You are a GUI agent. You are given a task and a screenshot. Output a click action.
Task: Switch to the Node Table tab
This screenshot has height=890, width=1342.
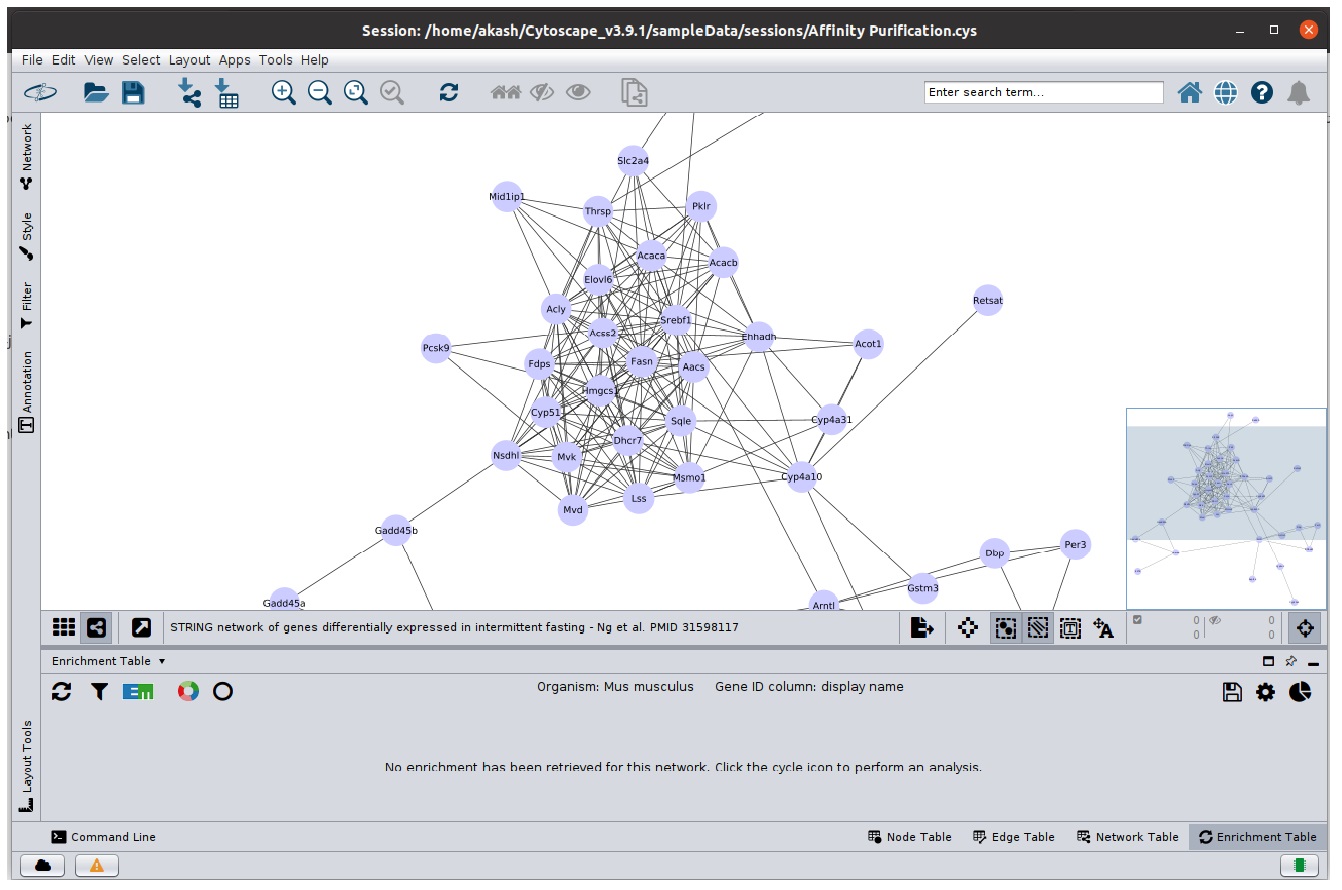tap(909, 837)
